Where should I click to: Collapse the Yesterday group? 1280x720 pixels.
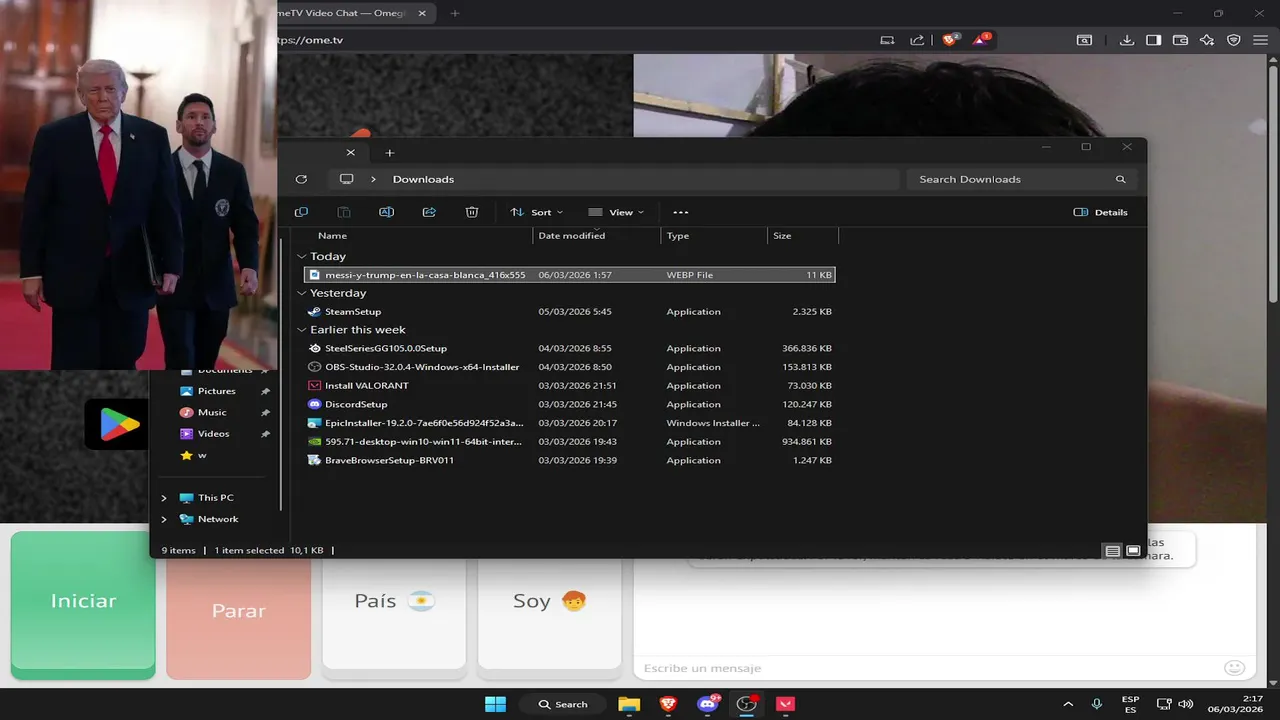pyautogui.click(x=302, y=293)
